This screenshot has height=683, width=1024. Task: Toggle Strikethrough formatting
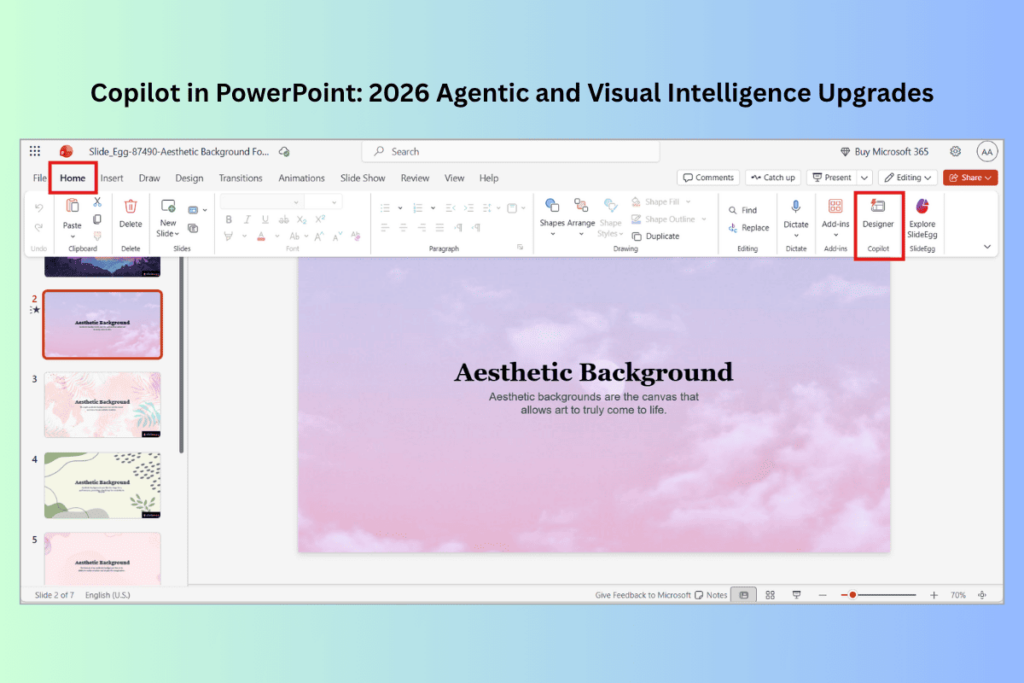point(283,220)
